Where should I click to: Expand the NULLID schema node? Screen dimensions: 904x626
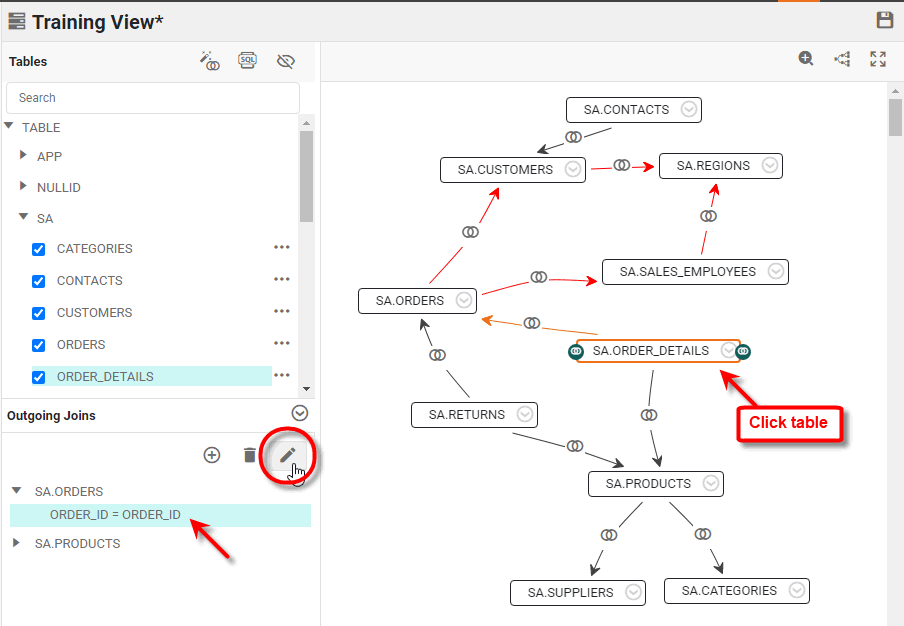24,187
